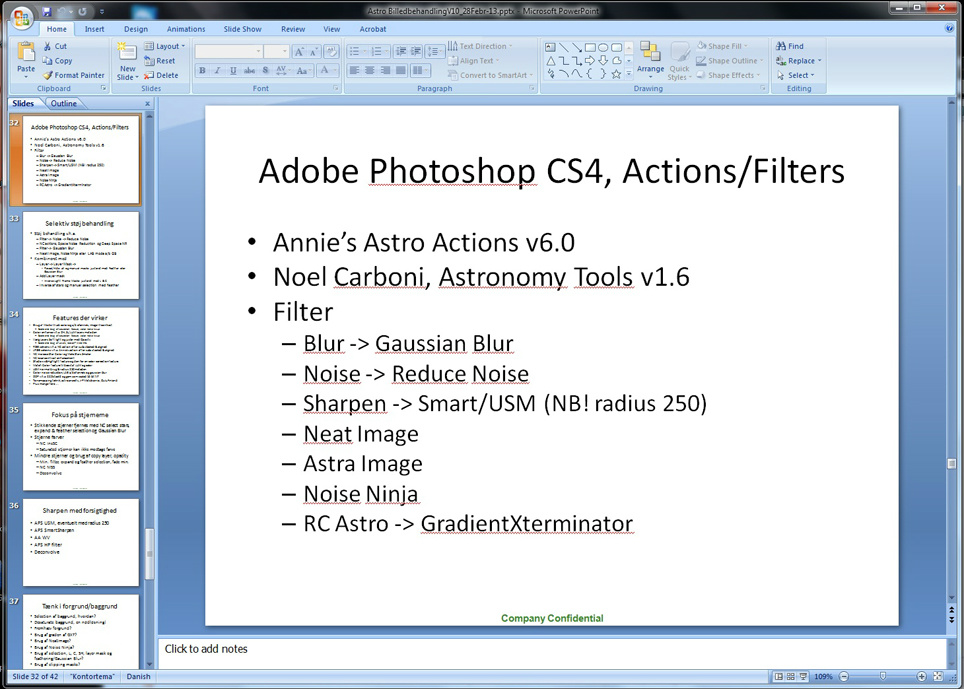Image resolution: width=964 pixels, height=689 pixels.
Task: Align text left
Action: click(355, 71)
